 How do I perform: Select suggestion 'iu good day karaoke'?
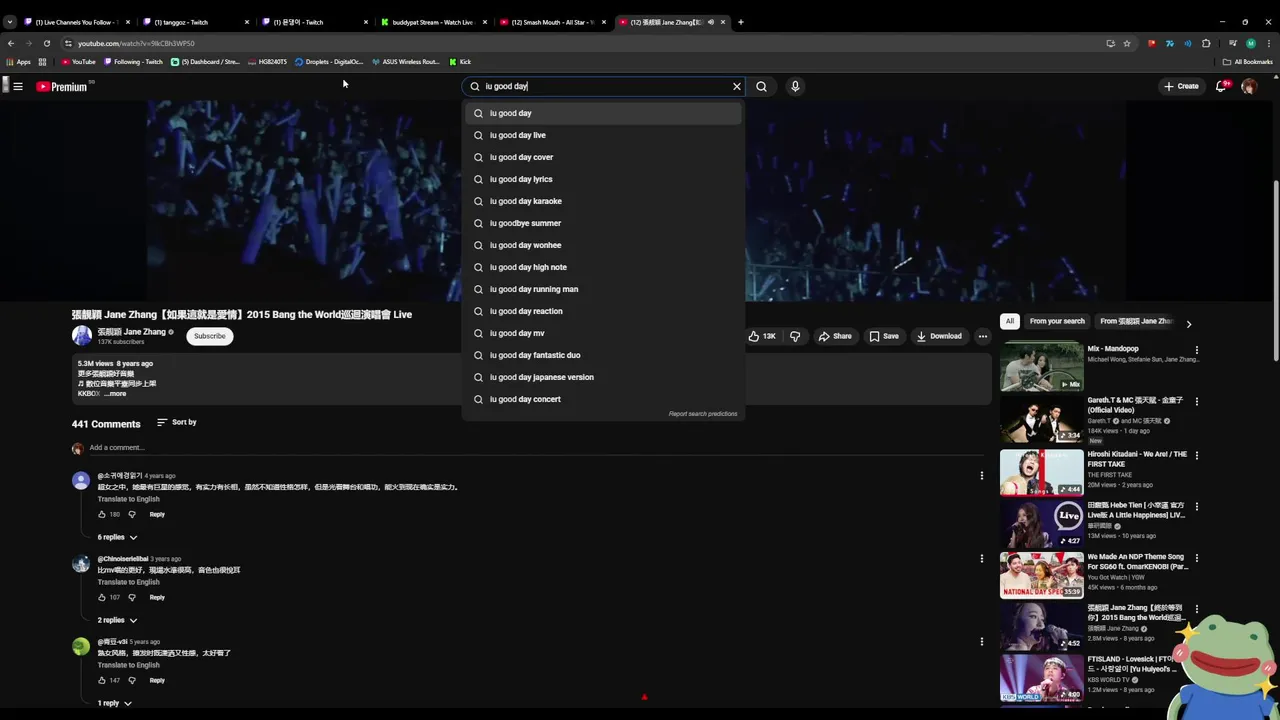(x=603, y=201)
